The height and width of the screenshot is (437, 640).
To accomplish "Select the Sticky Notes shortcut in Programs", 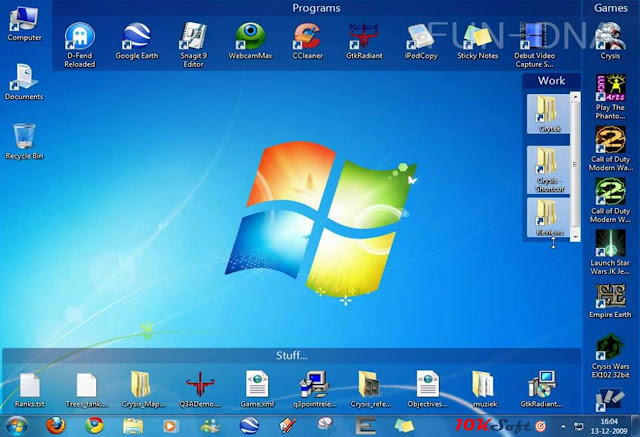I will pyautogui.click(x=478, y=41).
